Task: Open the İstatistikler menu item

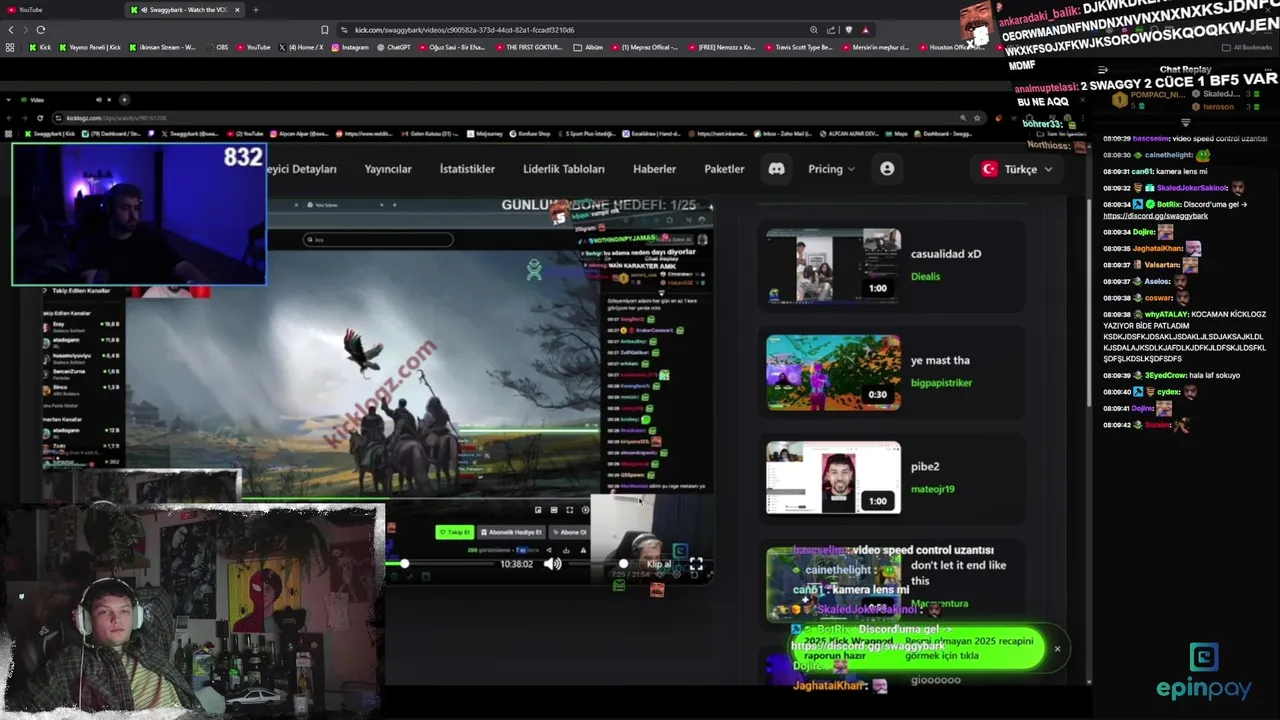Action: (467, 169)
